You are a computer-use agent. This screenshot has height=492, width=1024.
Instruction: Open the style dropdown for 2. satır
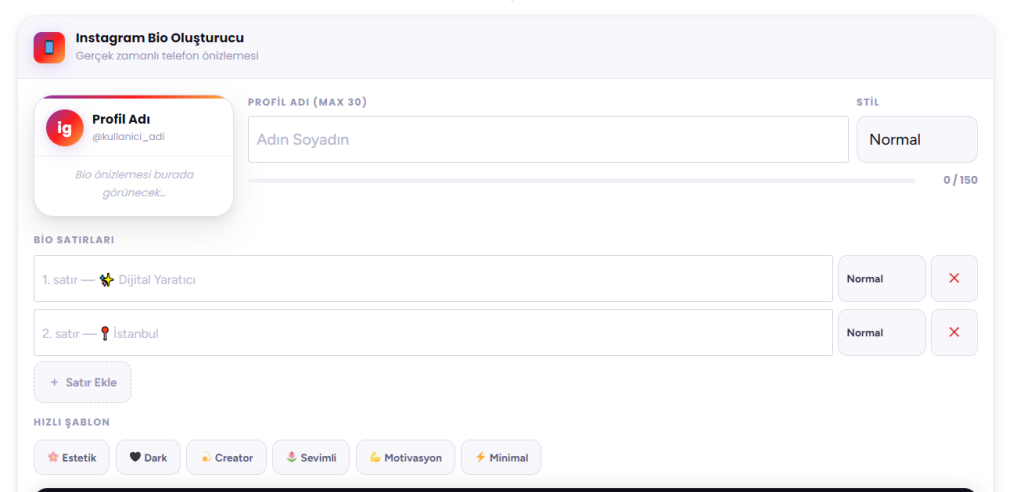(882, 333)
